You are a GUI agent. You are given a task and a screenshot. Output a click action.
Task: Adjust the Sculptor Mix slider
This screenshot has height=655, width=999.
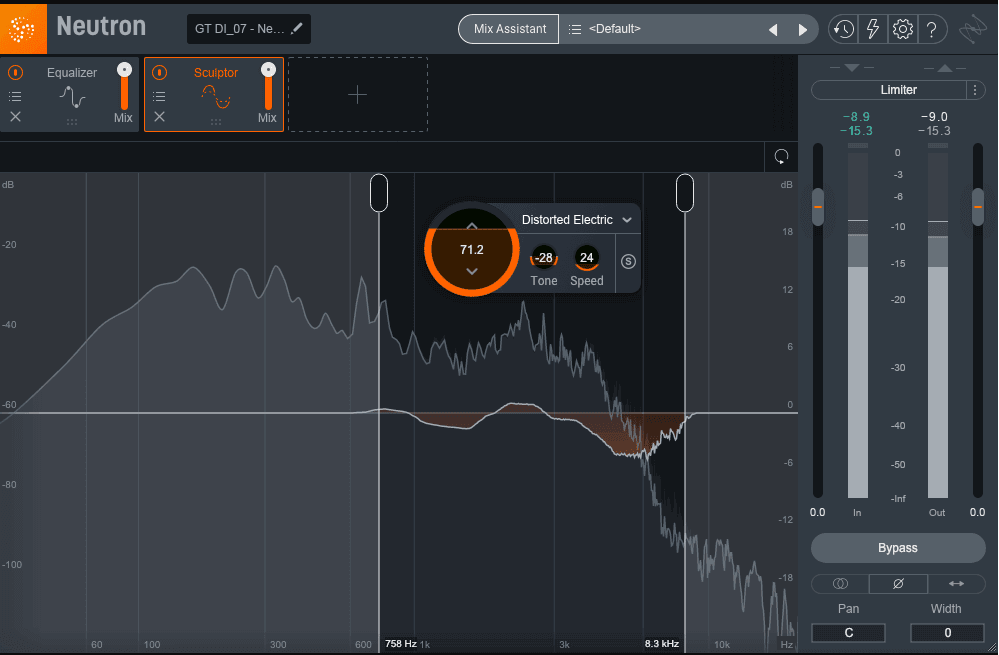coord(268,88)
